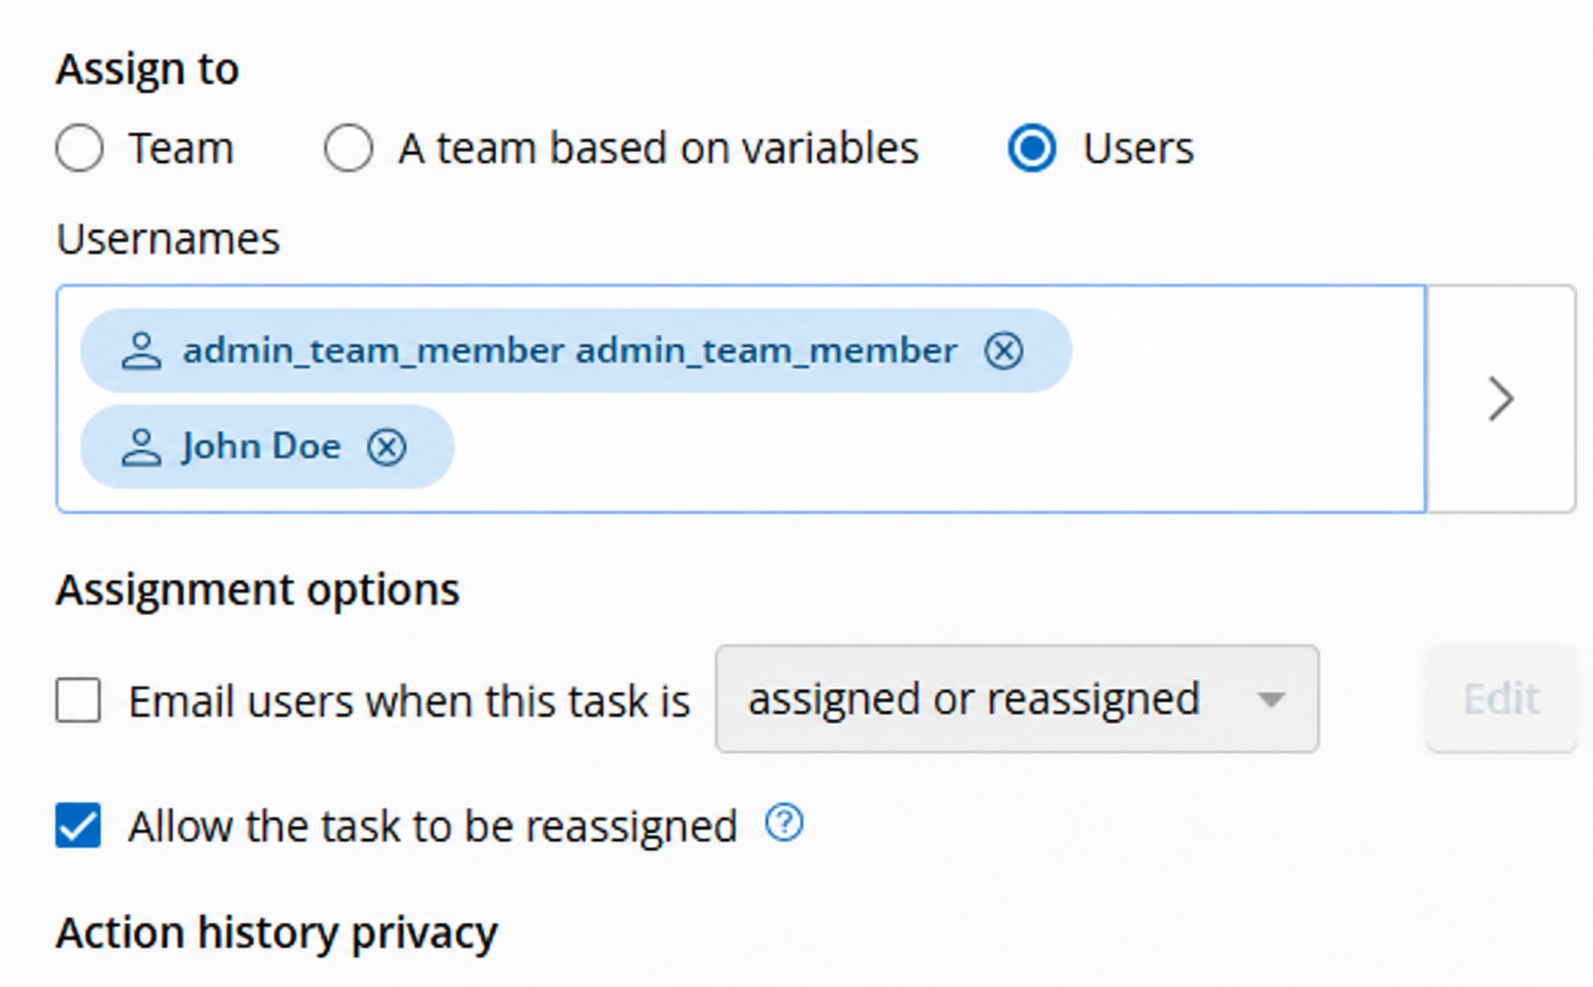1593x987 pixels.
Task: Select the Team radio option
Action: pos(79,149)
